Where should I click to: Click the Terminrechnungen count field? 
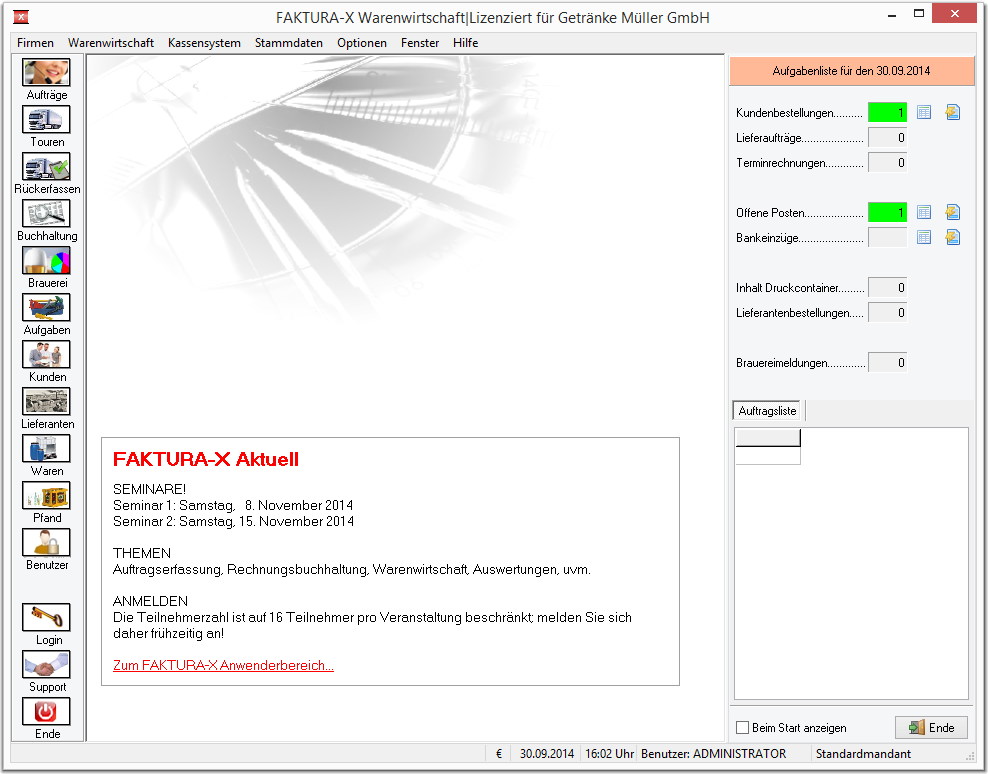tap(887, 163)
